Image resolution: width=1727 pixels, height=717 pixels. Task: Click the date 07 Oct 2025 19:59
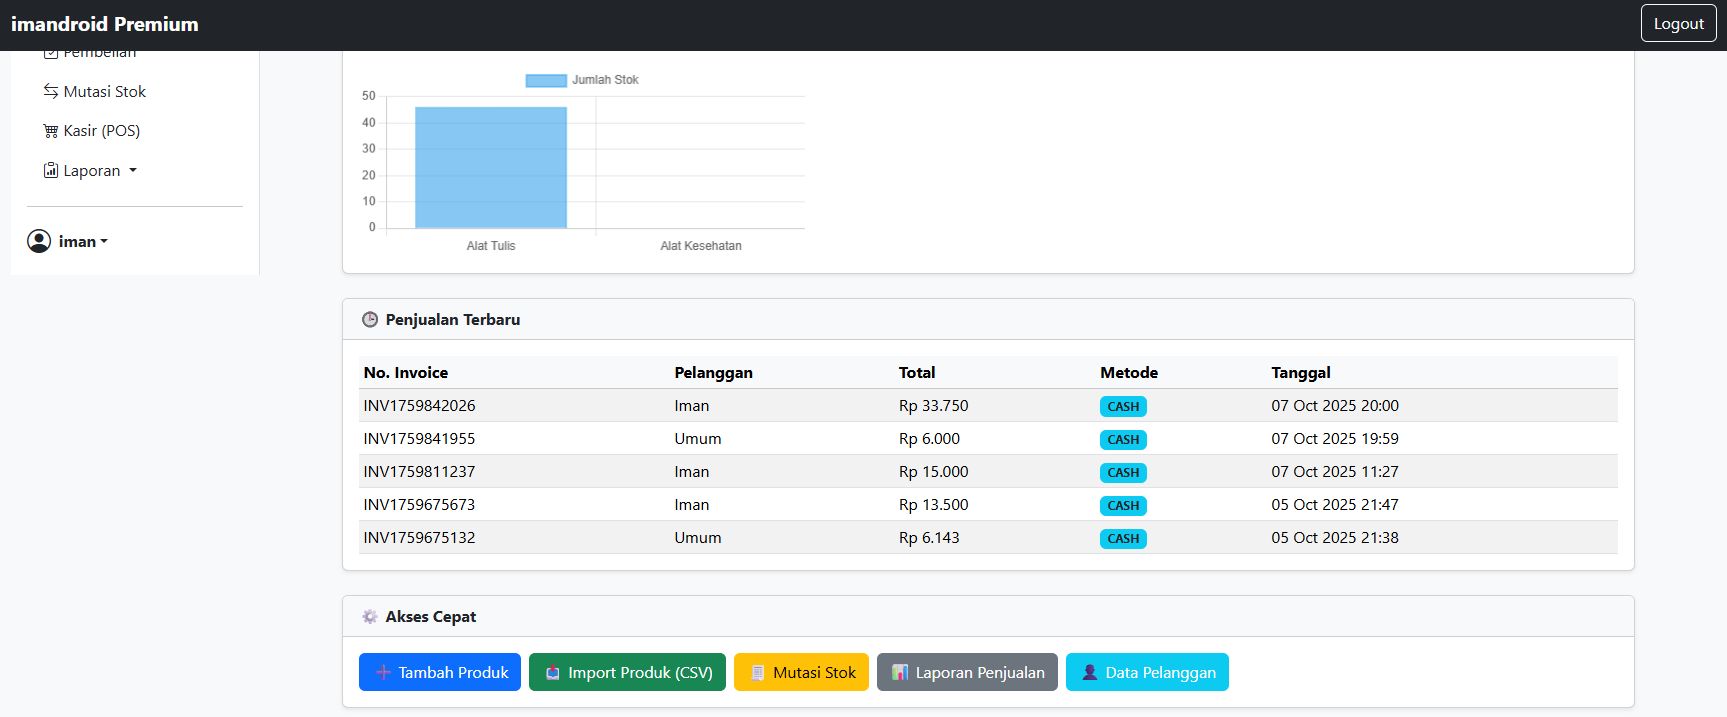[x=1335, y=439]
